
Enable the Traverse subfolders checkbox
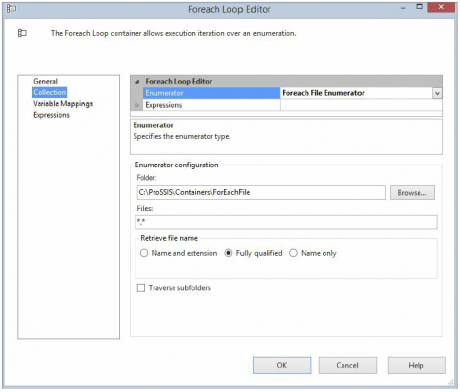click(x=141, y=288)
